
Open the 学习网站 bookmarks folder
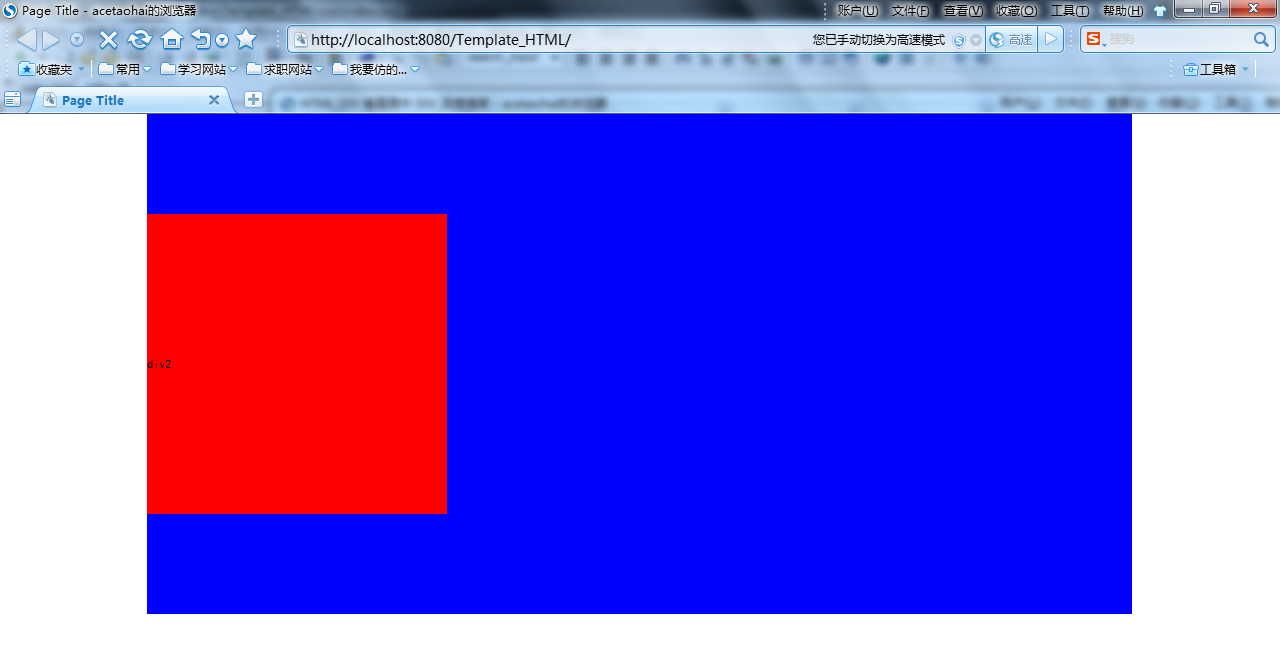pyautogui.click(x=193, y=69)
